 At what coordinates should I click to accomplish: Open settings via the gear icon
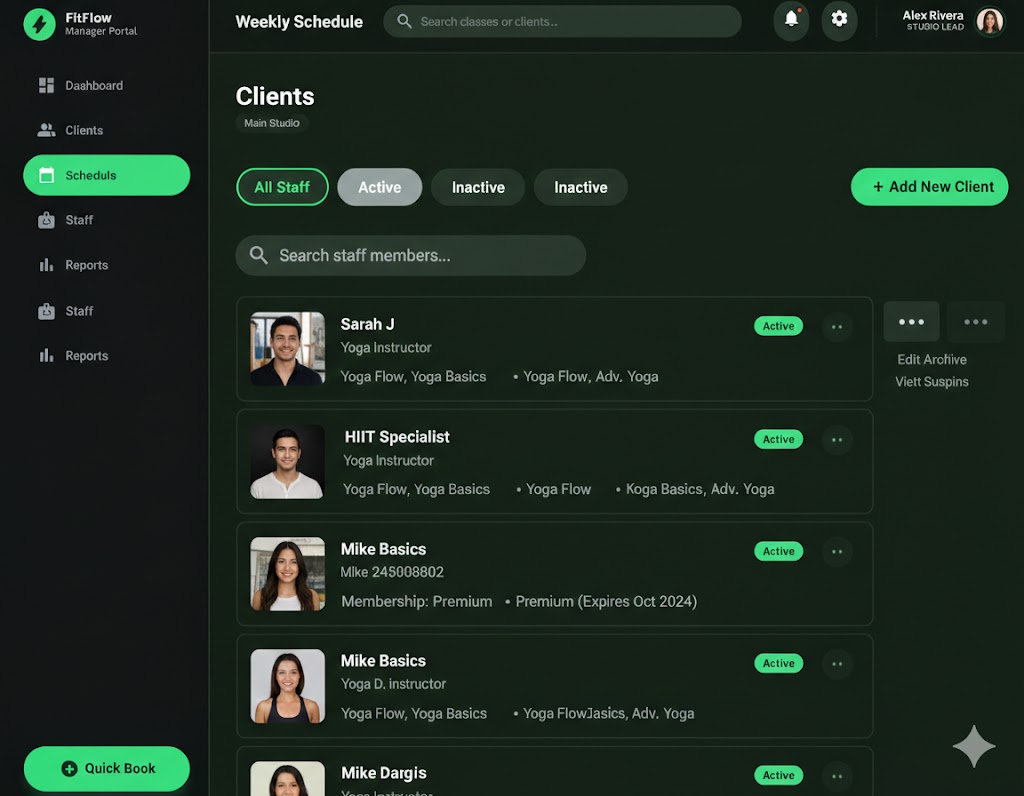pyautogui.click(x=839, y=20)
